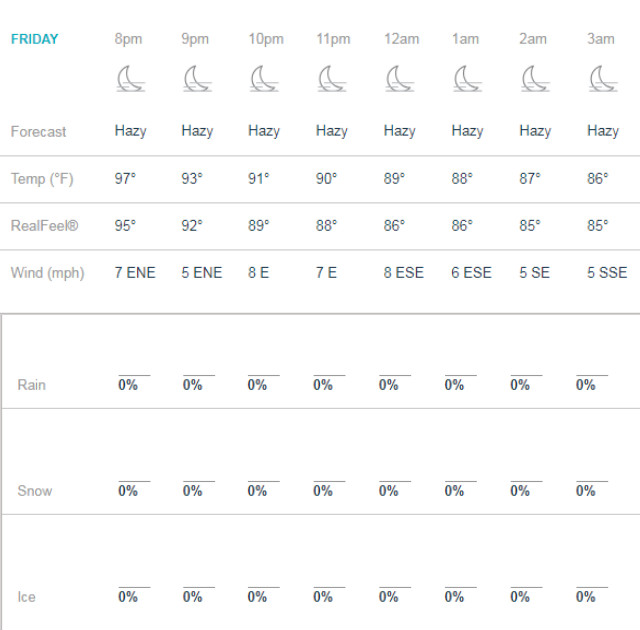The image size is (640, 630).
Task: Select the FRIDAY day heading
Action: click(x=35, y=39)
